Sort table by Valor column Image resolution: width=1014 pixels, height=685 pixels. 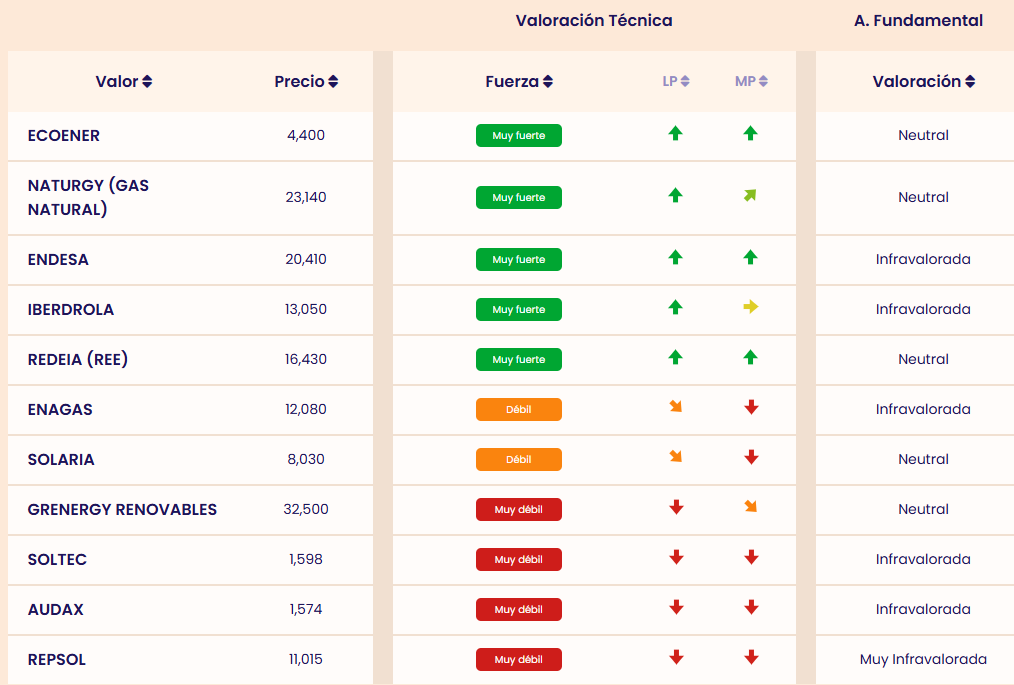click(x=124, y=82)
